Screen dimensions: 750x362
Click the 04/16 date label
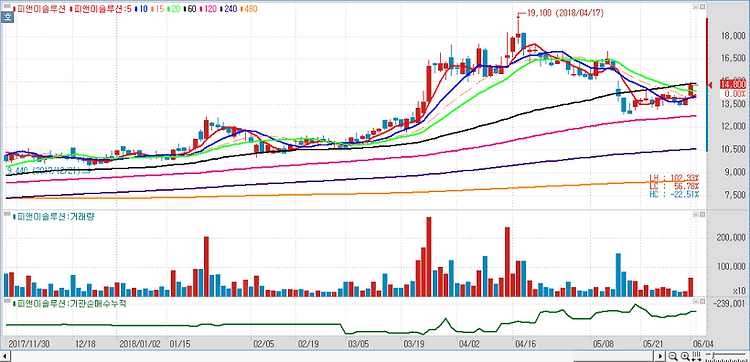pyautogui.click(x=525, y=344)
